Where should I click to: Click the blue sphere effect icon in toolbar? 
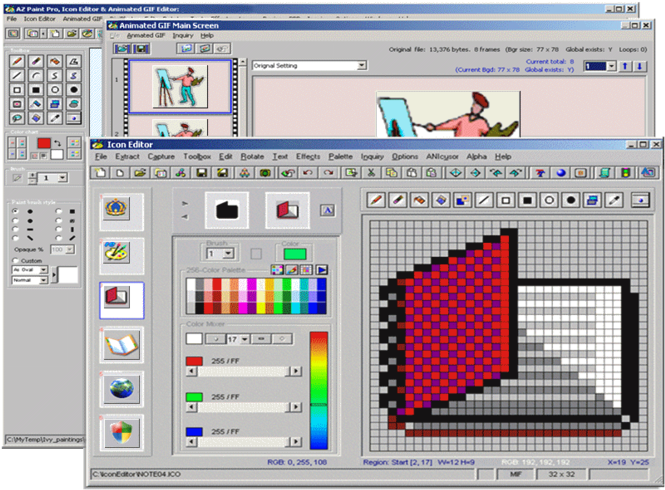tap(561, 173)
